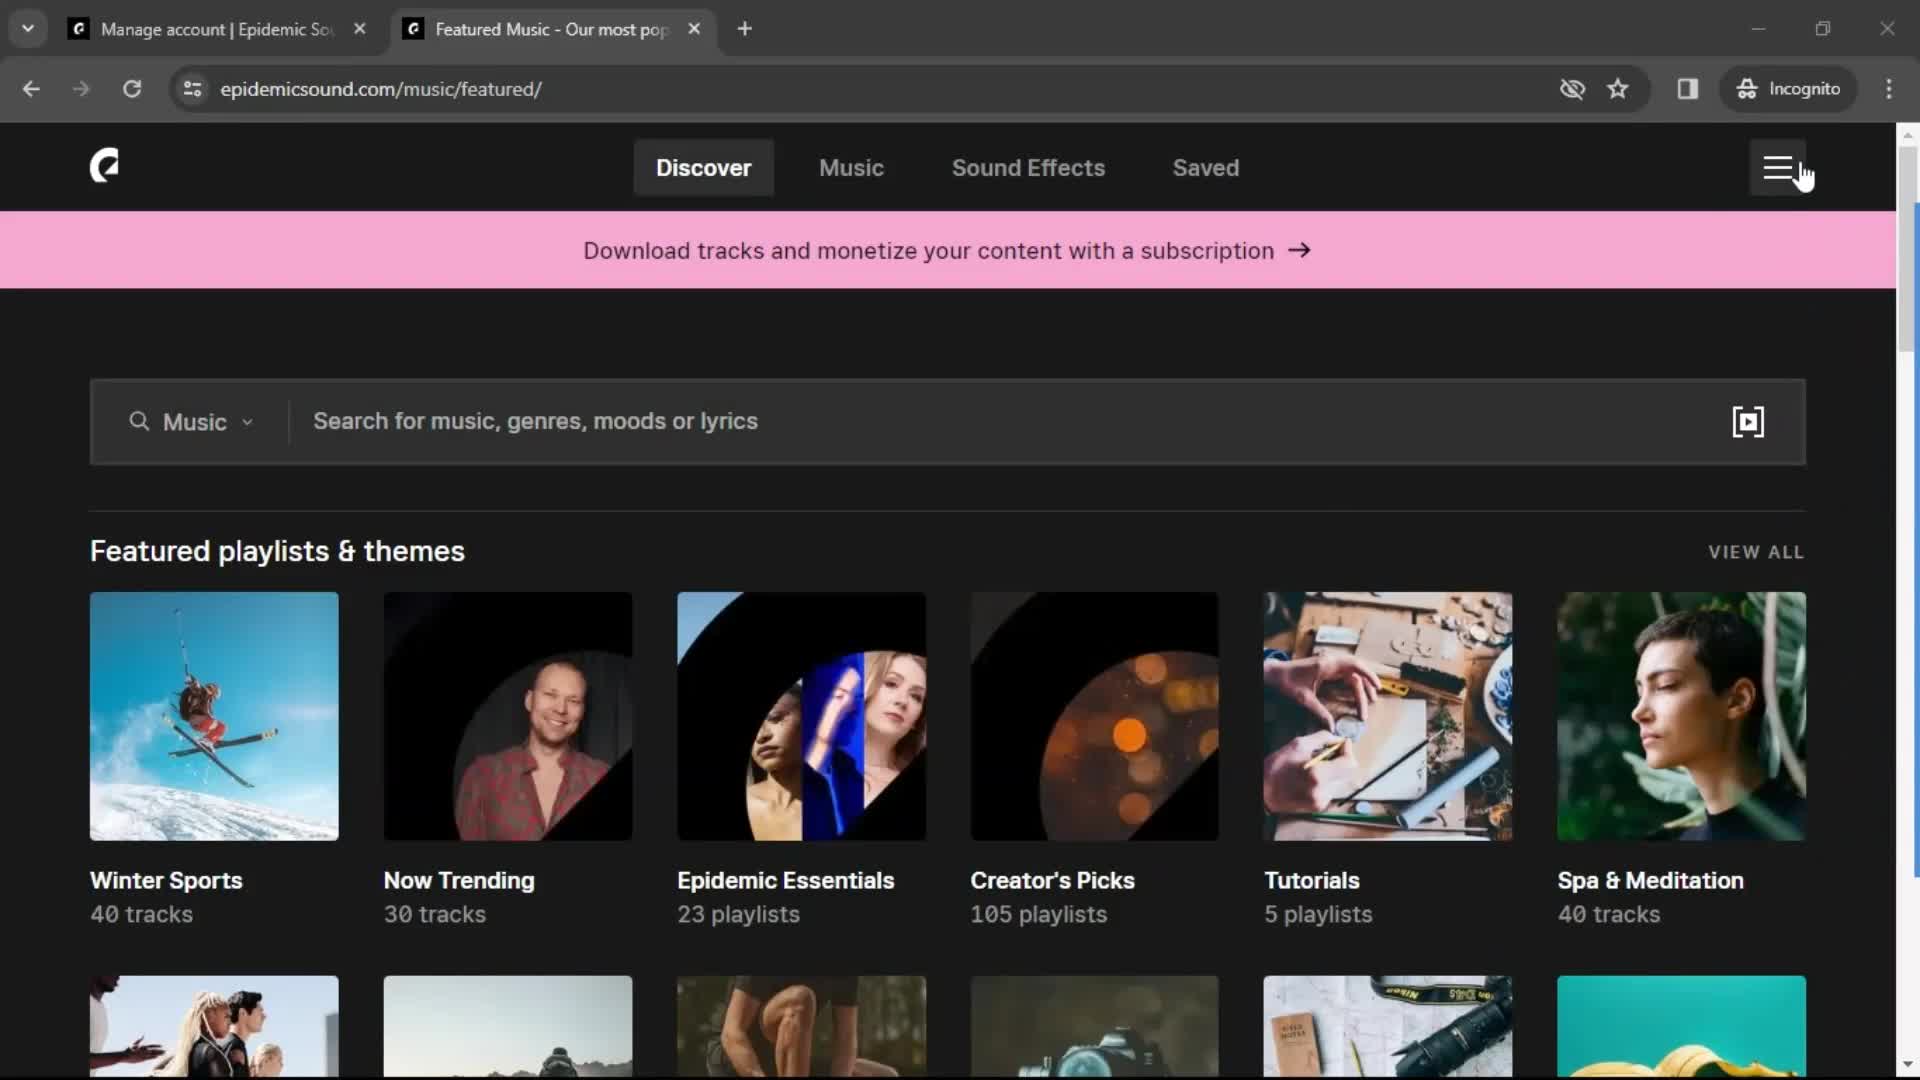
Task: Click "5 playlists" text
Action: tap(1318, 914)
